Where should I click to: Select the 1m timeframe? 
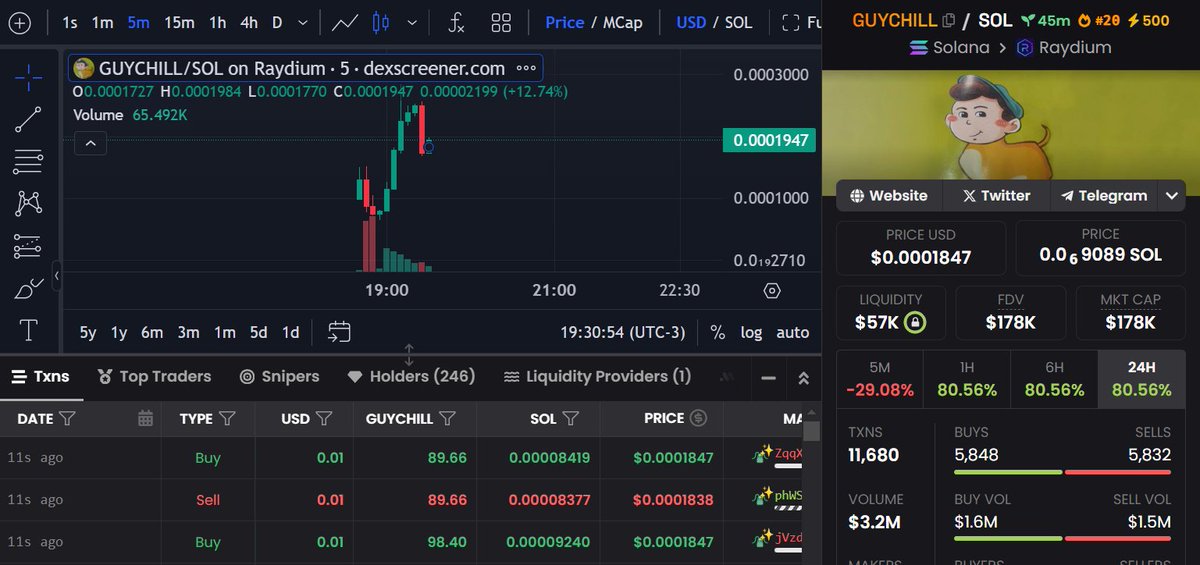(x=102, y=22)
